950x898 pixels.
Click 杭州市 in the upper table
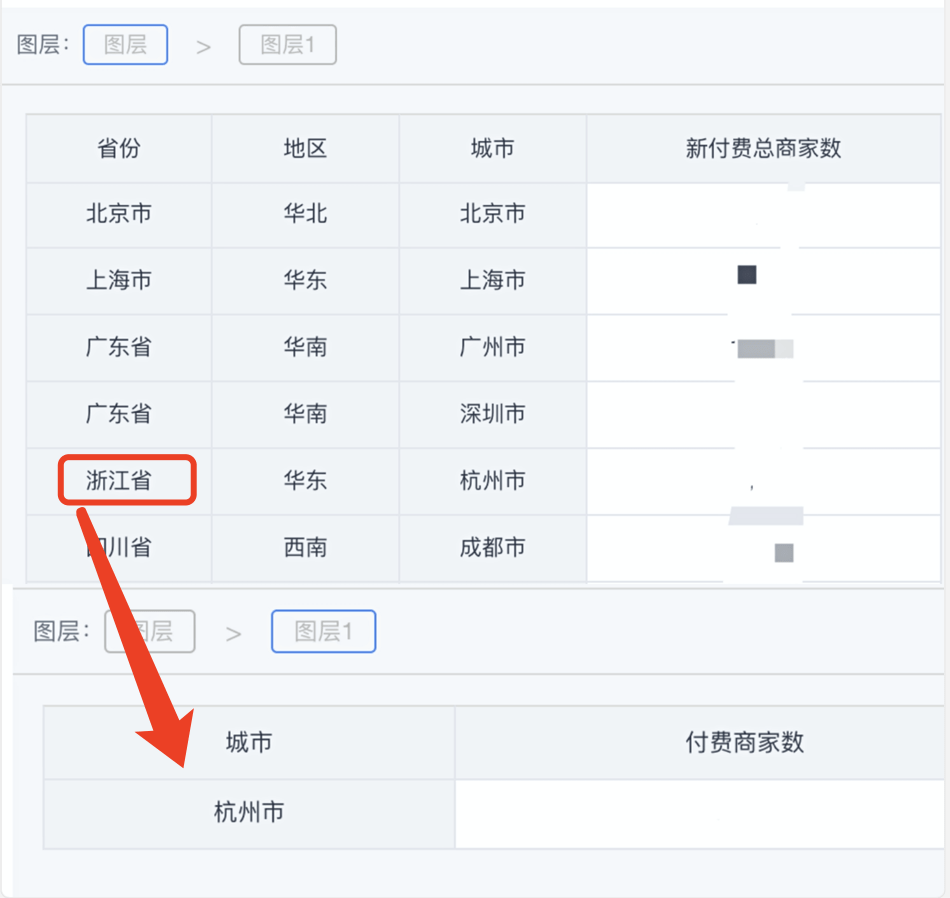(492, 481)
